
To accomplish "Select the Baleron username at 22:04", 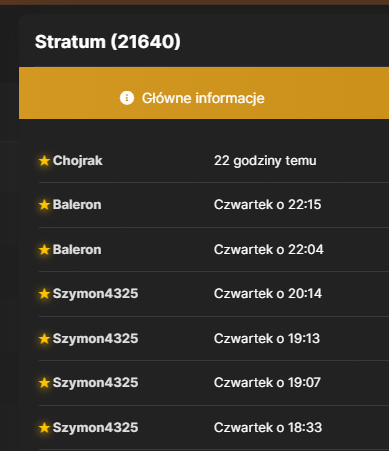I will click(77, 250).
